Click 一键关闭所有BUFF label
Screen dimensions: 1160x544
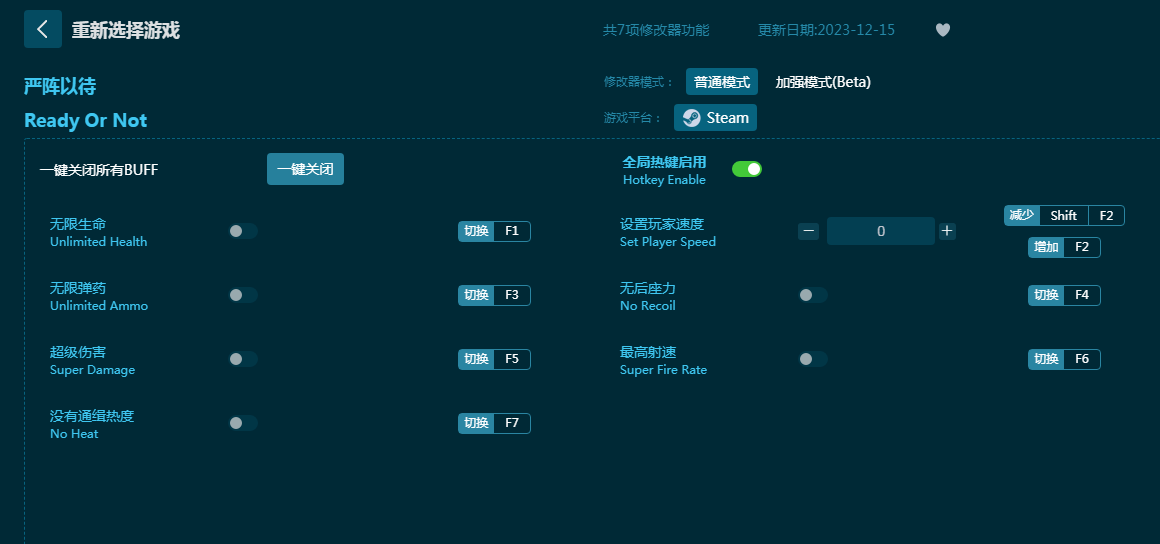coord(99,170)
